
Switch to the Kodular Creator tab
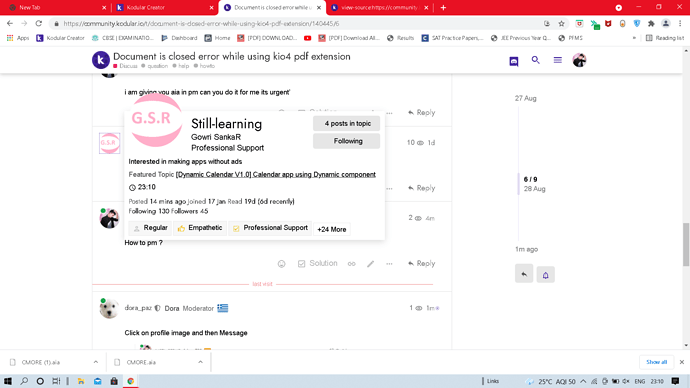(165, 7)
